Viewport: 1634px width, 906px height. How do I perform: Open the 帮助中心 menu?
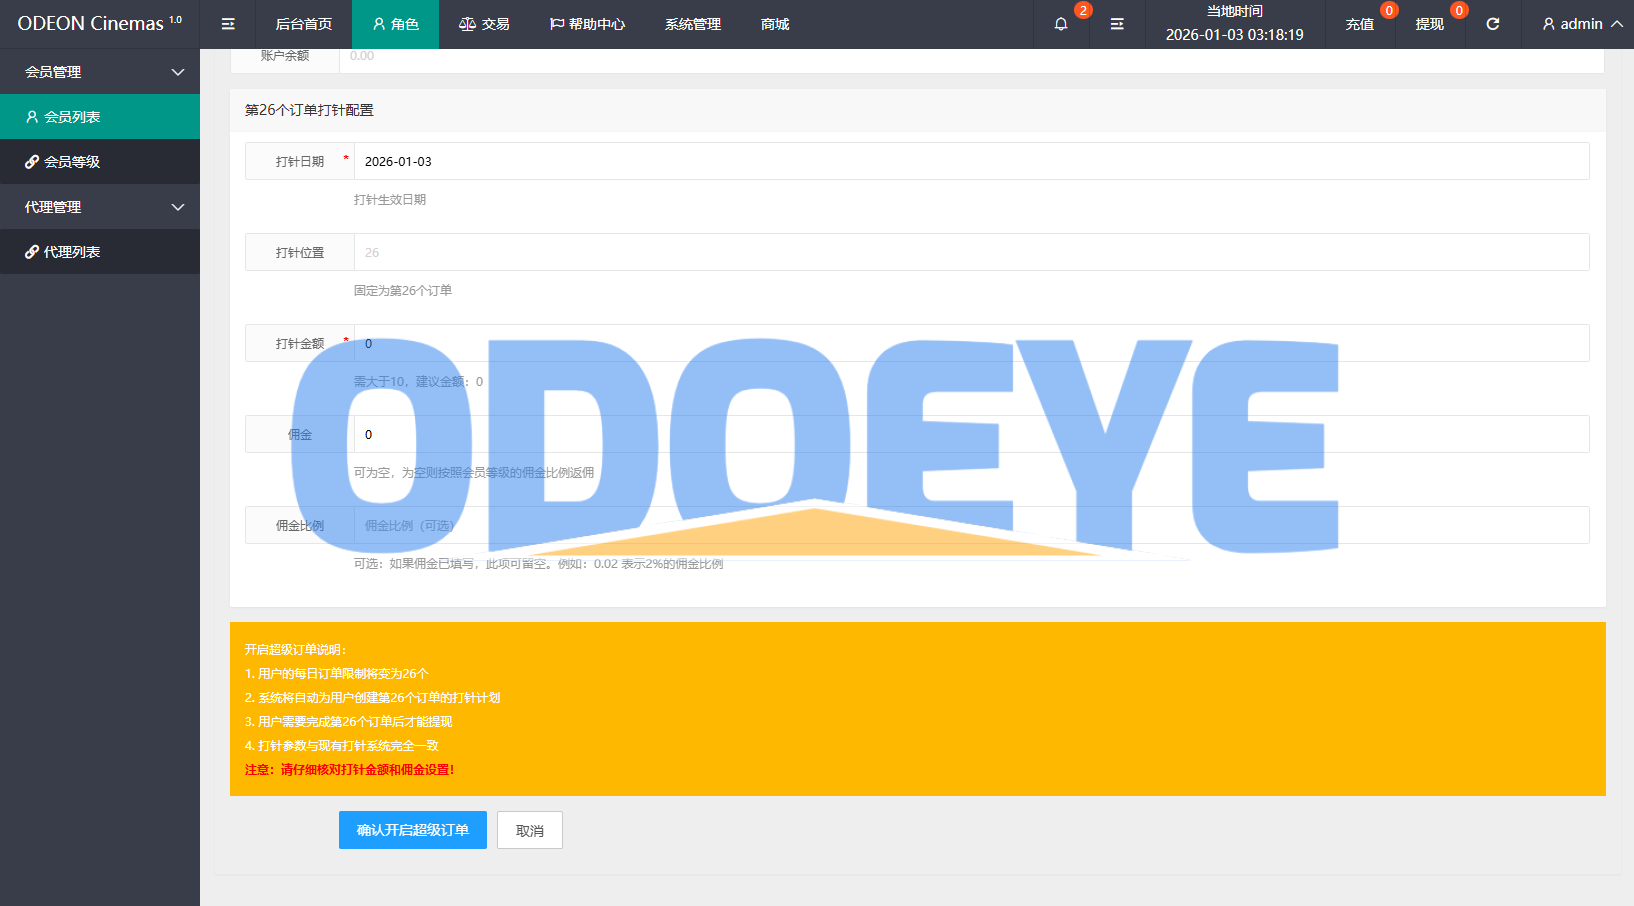587,24
